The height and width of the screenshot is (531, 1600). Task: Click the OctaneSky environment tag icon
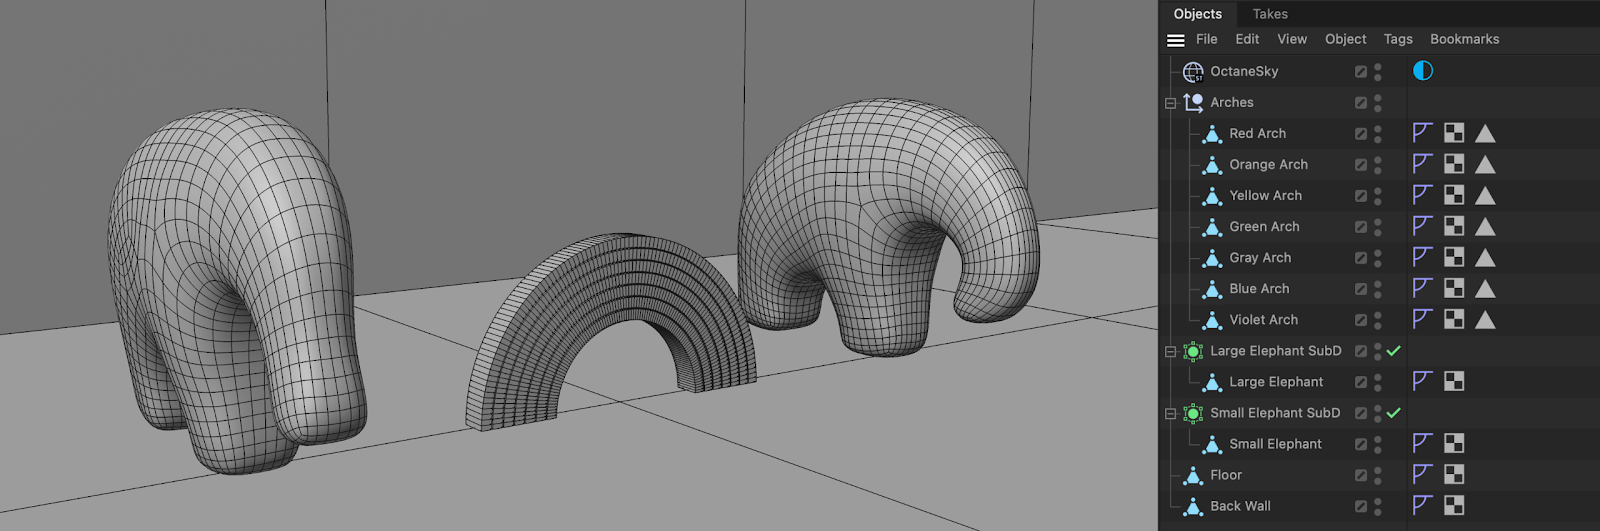[x=1423, y=71]
